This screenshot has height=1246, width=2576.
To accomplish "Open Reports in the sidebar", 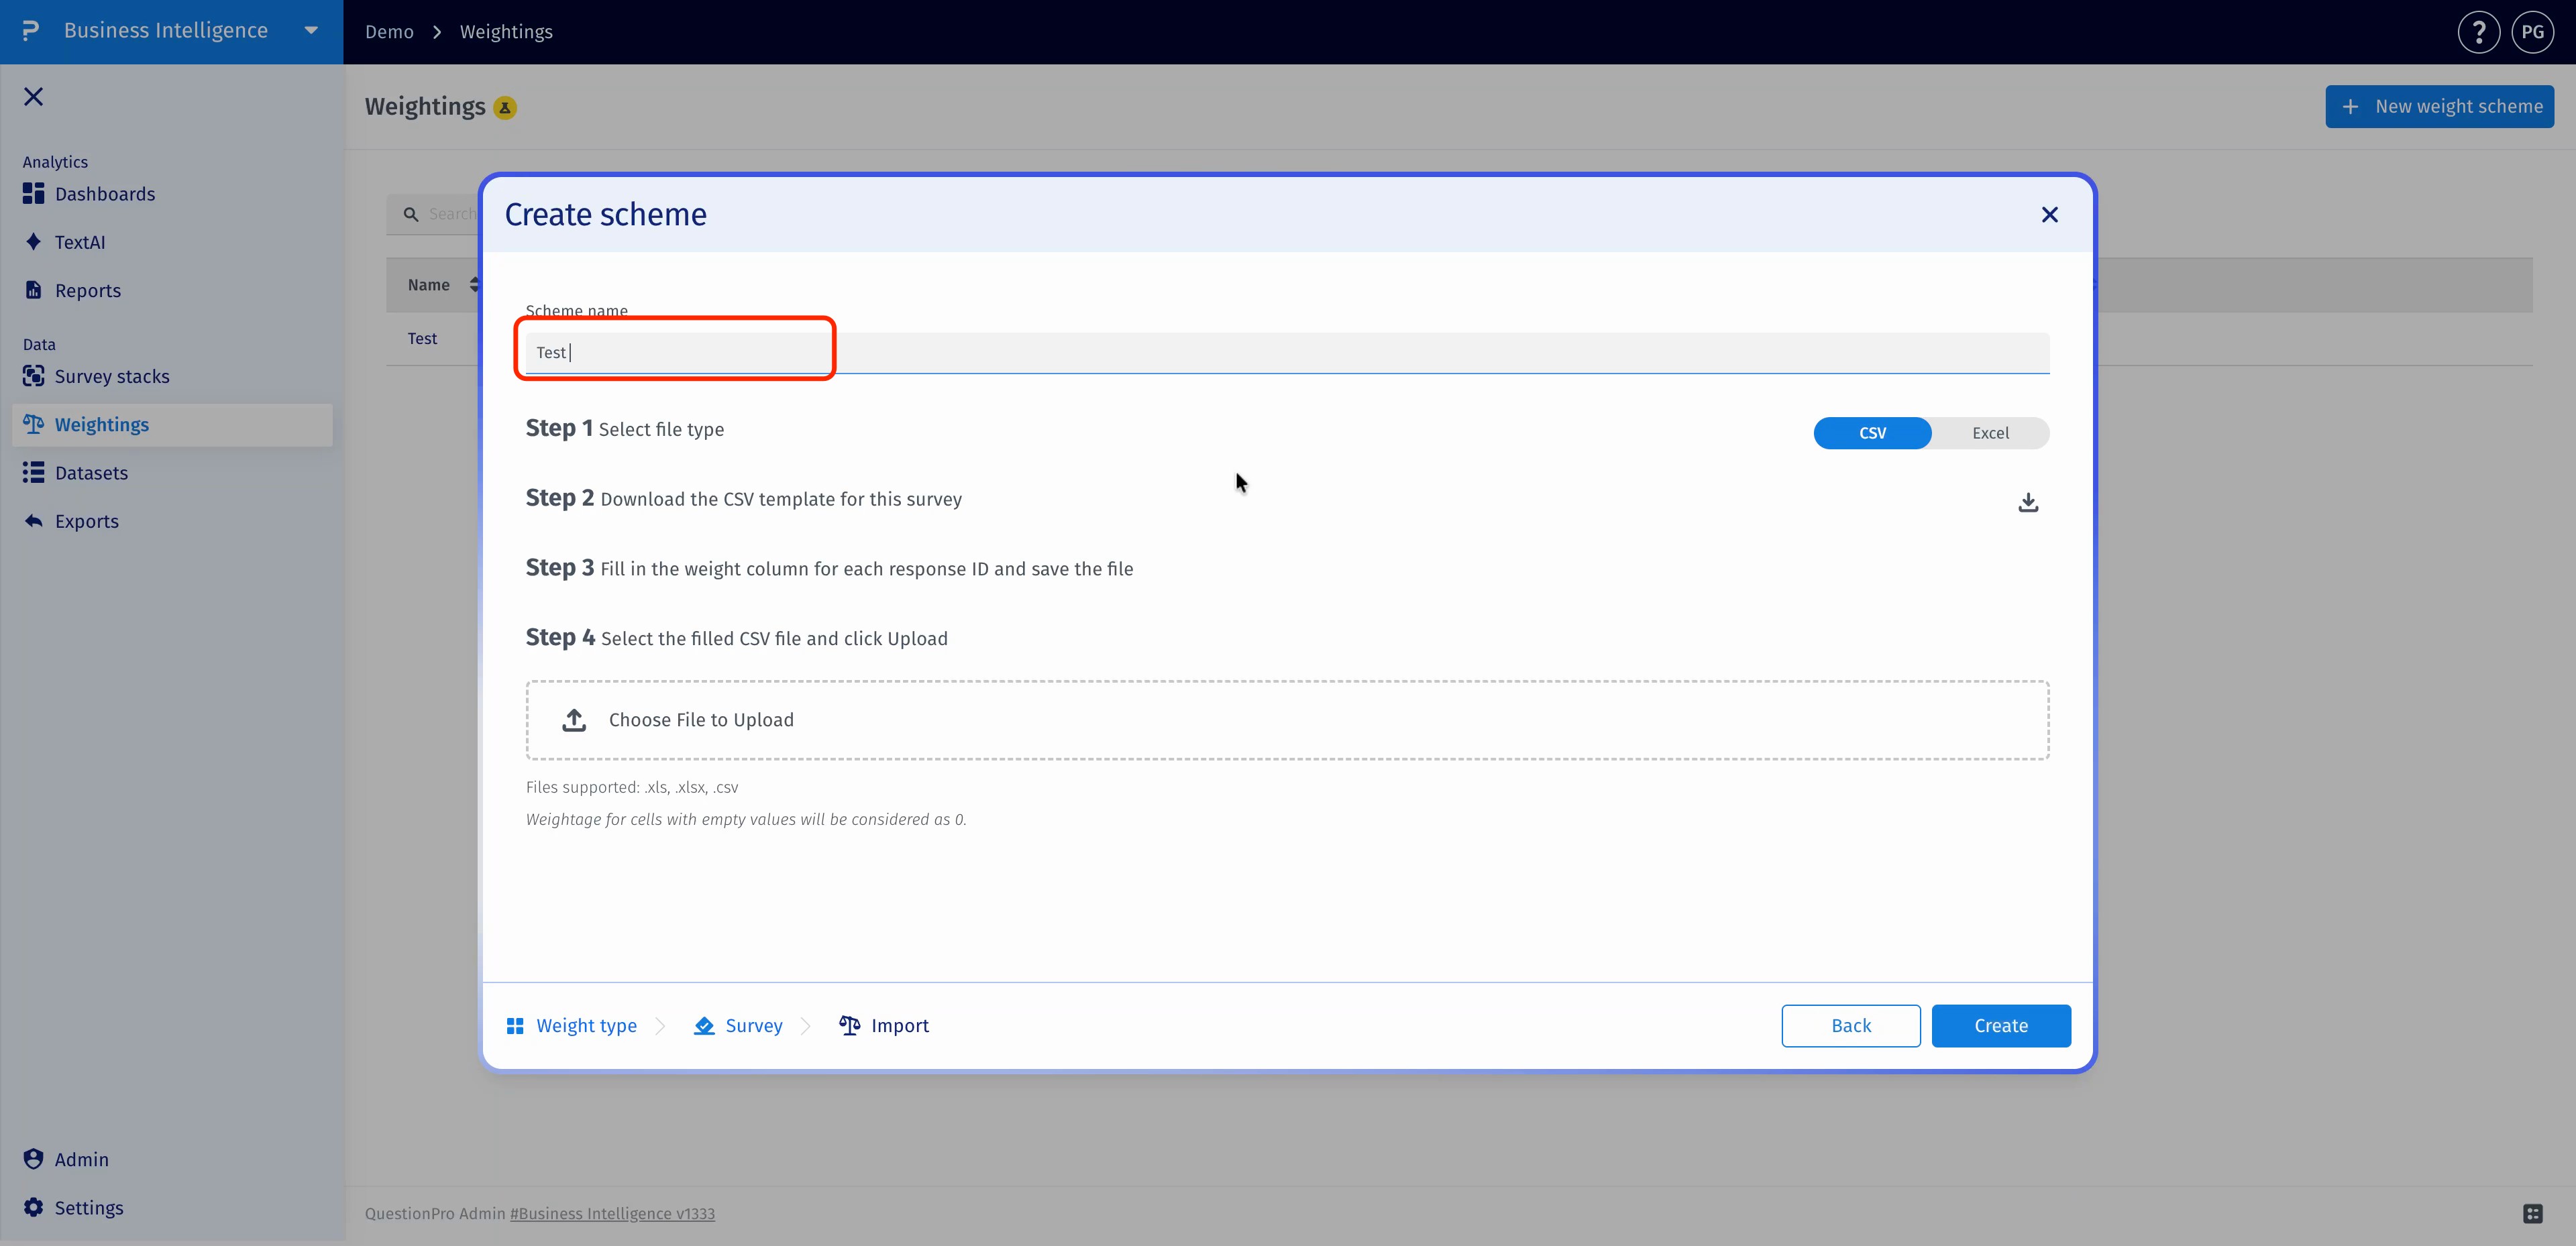I will pos(87,291).
